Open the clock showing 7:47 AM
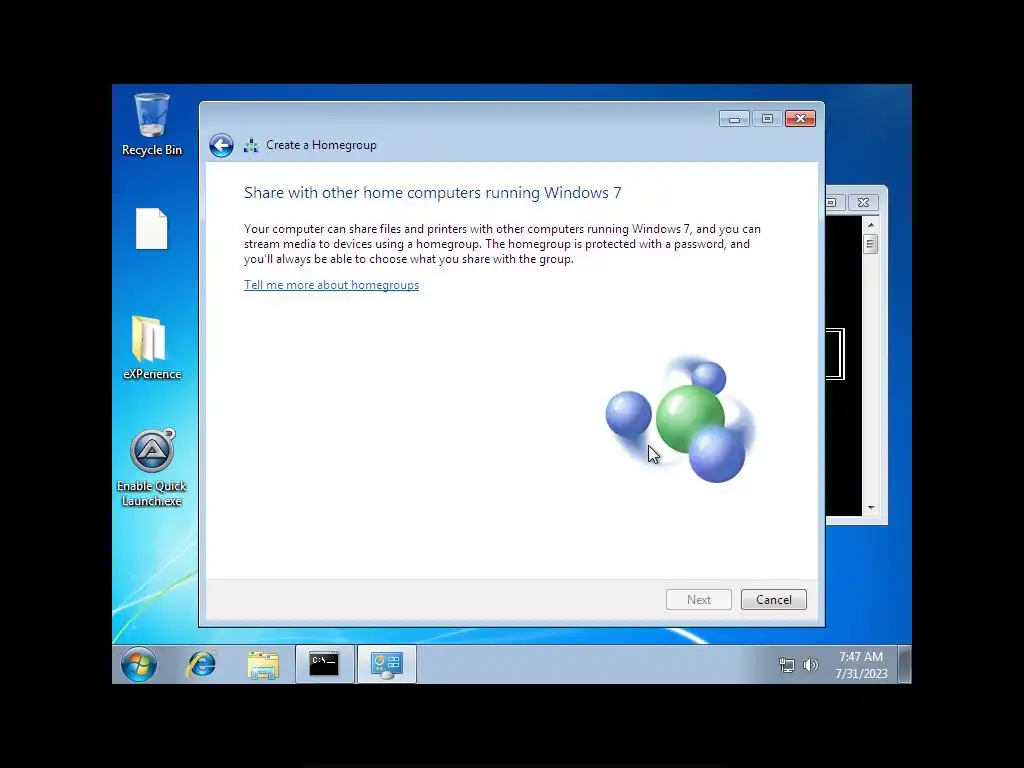Screen dimensions: 1024x768 point(861,665)
